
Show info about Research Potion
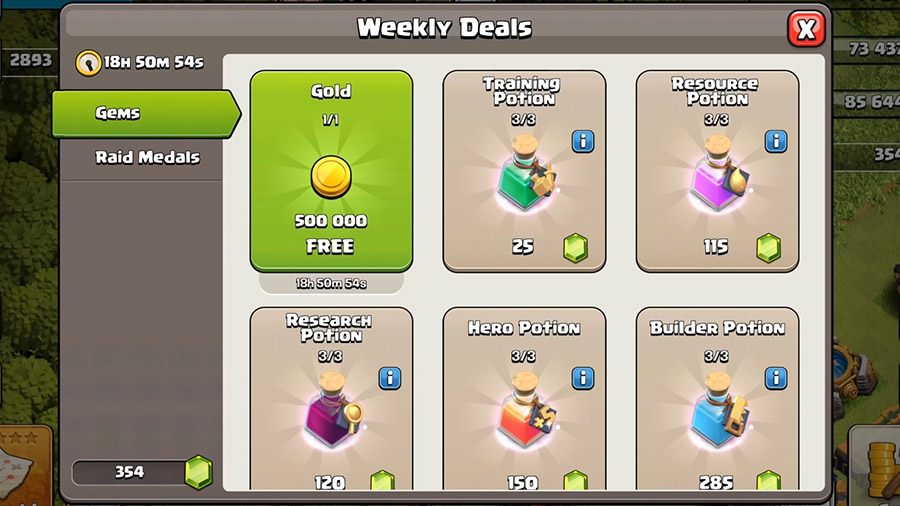(390, 378)
